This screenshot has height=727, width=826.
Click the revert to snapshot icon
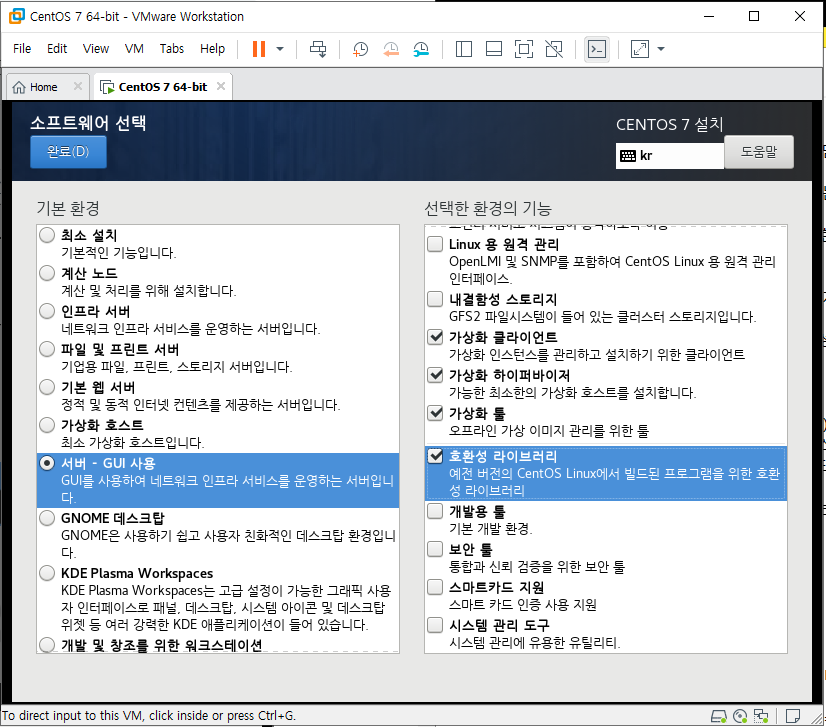tap(391, 49)
